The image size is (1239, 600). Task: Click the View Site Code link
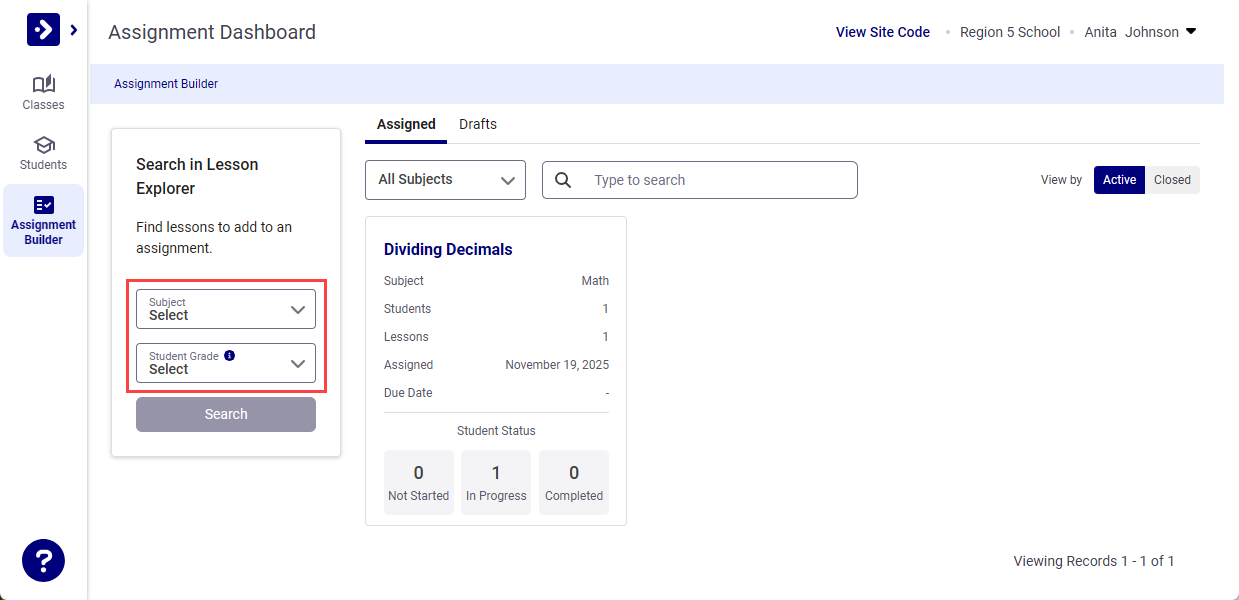[882, 31]
